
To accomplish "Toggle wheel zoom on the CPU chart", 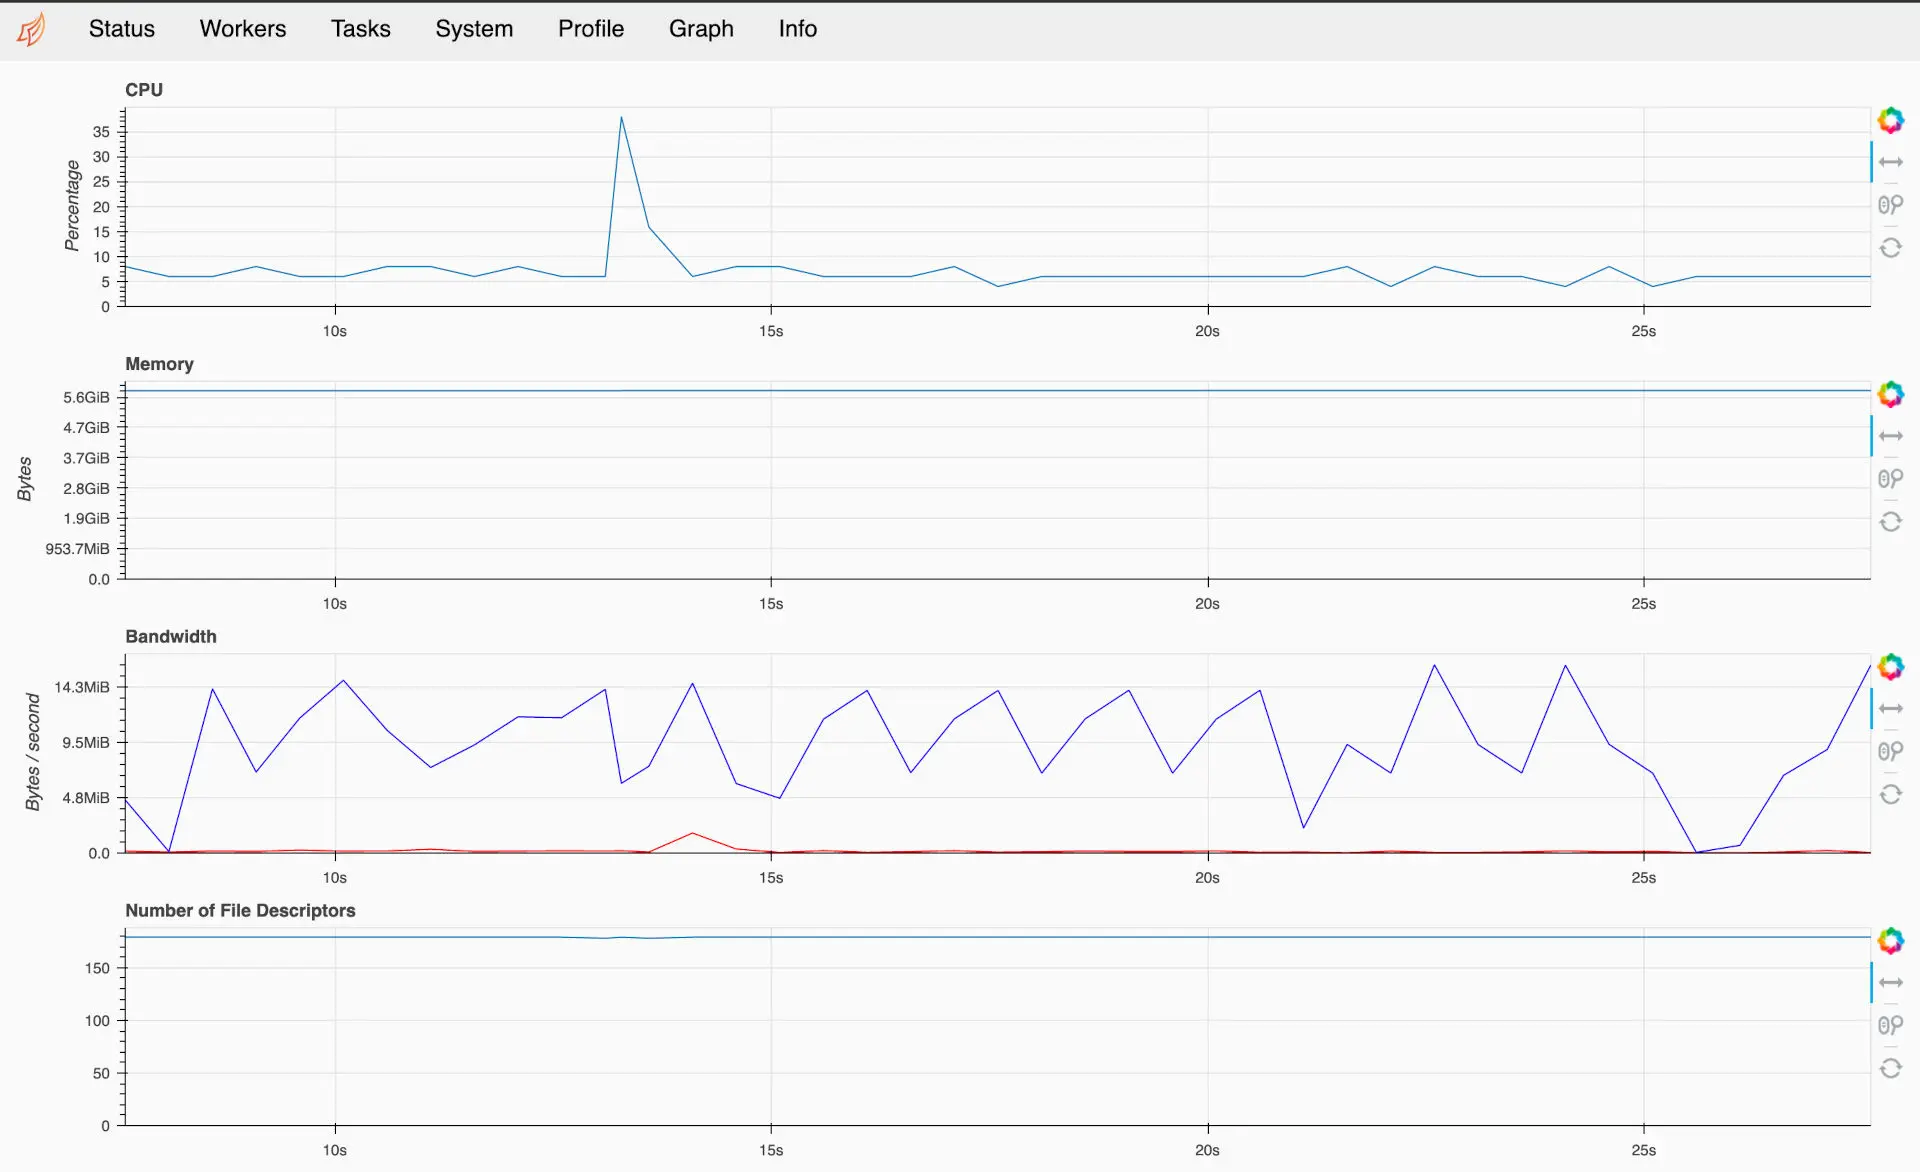I will click(1892, 204).
